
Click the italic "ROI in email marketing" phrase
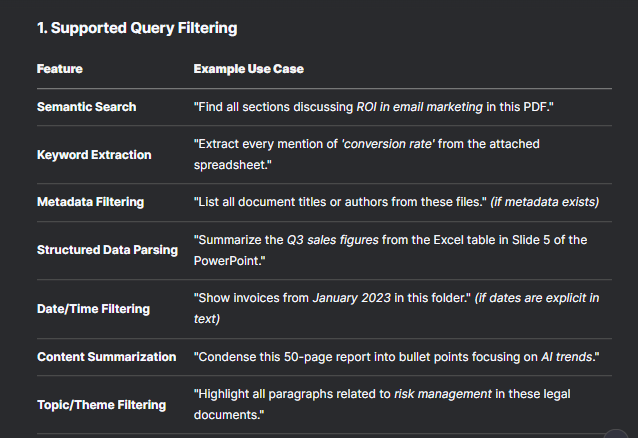click(x=420, y=107)
